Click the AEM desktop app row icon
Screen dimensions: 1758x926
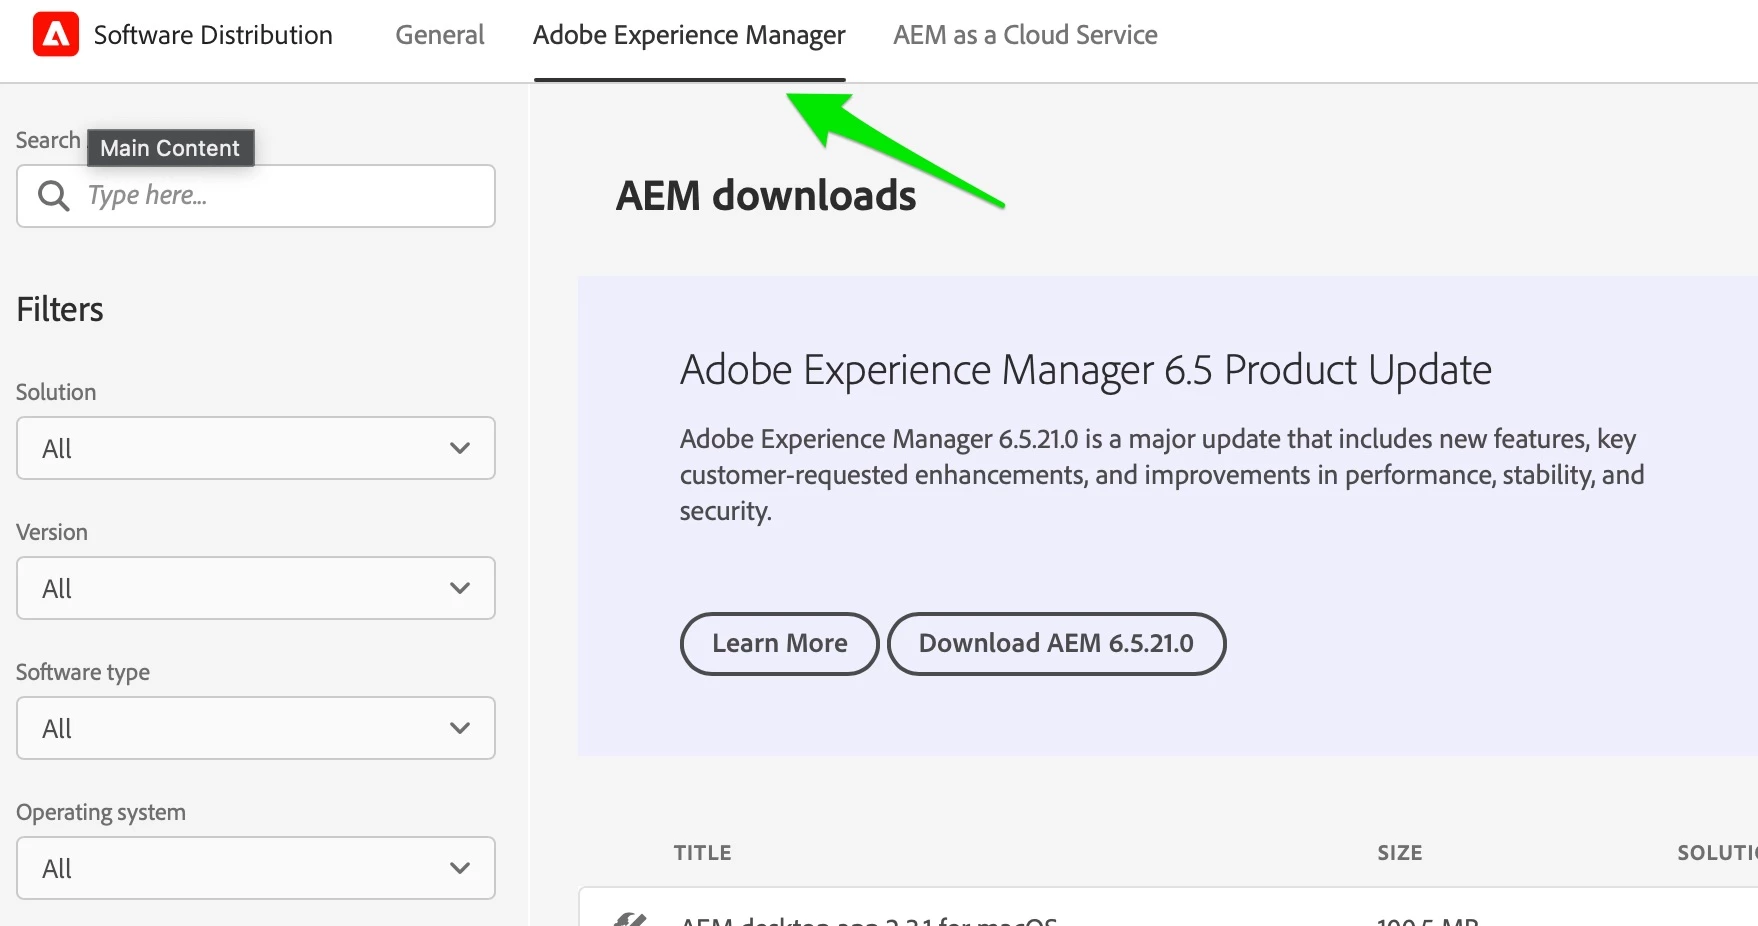(630, 919)
